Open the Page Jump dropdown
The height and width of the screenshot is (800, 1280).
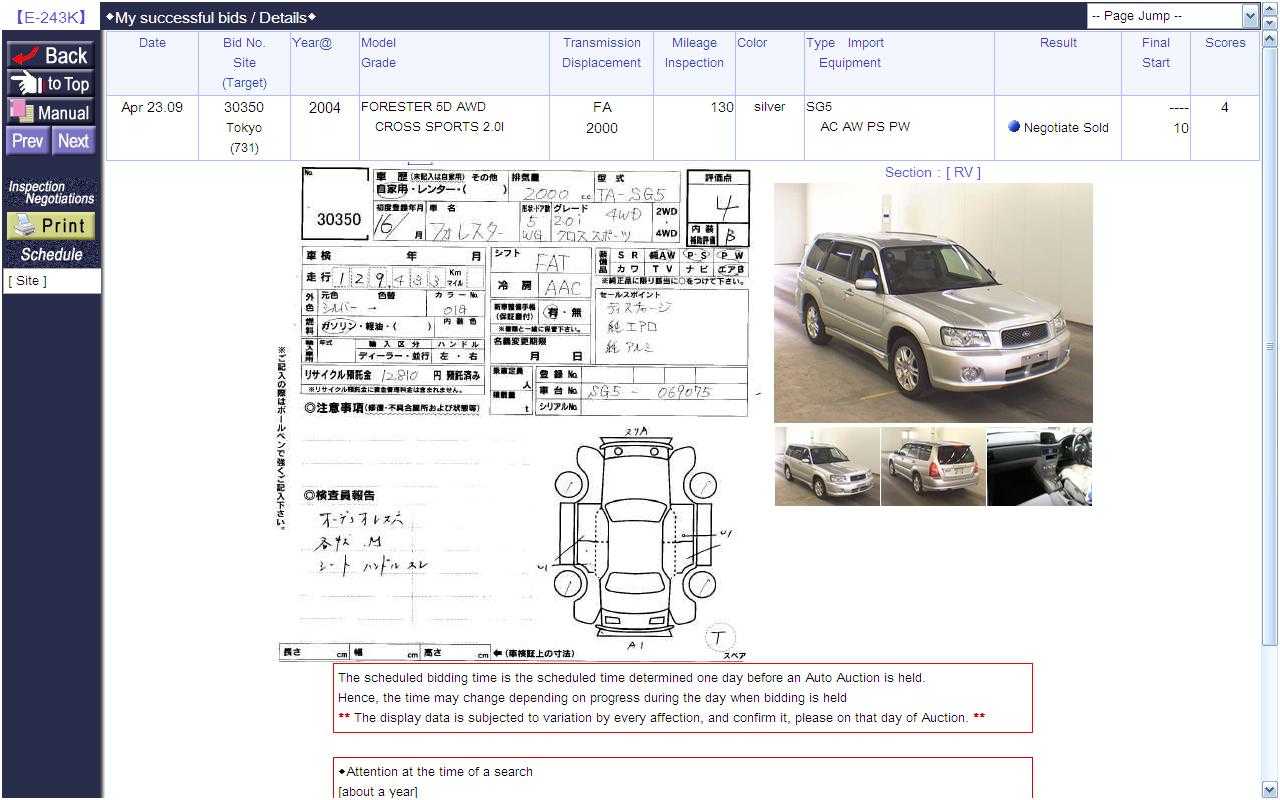tap(1173, 16)
